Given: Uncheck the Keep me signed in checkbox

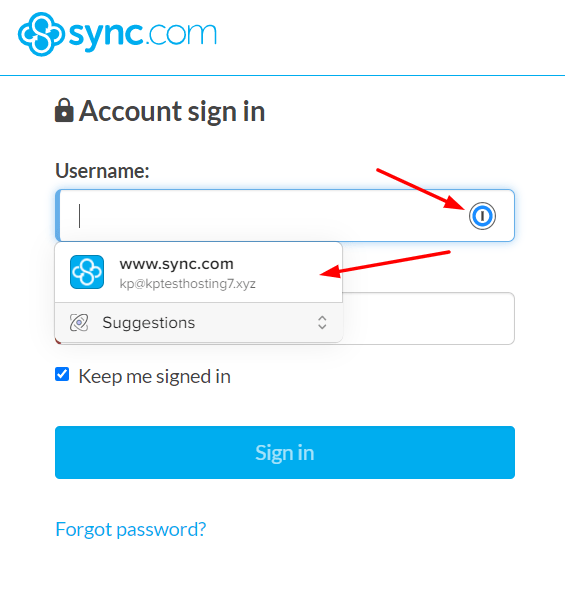Looking at the screenshot, I should [x=62, y=375].
